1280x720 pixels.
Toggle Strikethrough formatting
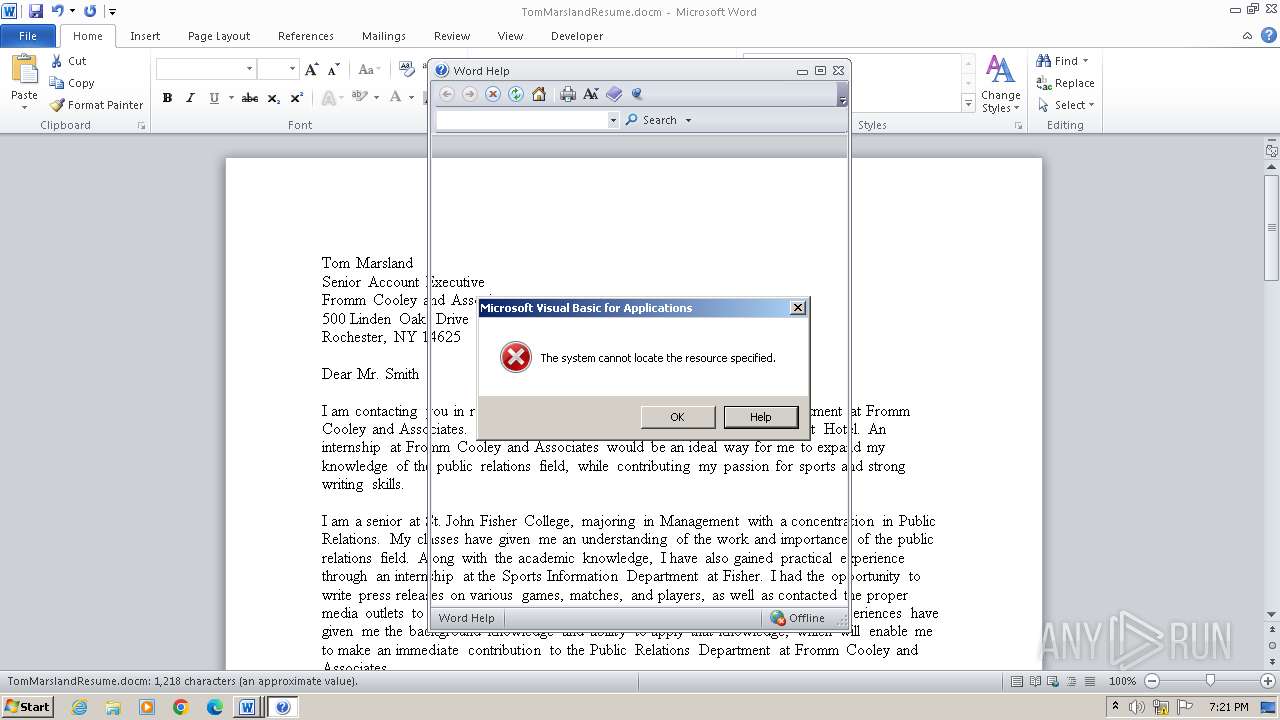pyautogui.click(x=250, y=98)
